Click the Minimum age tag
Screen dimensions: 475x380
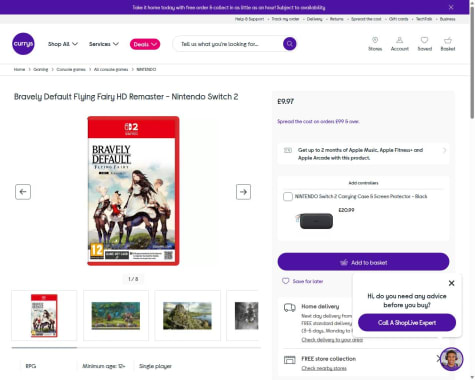(104, 366)
